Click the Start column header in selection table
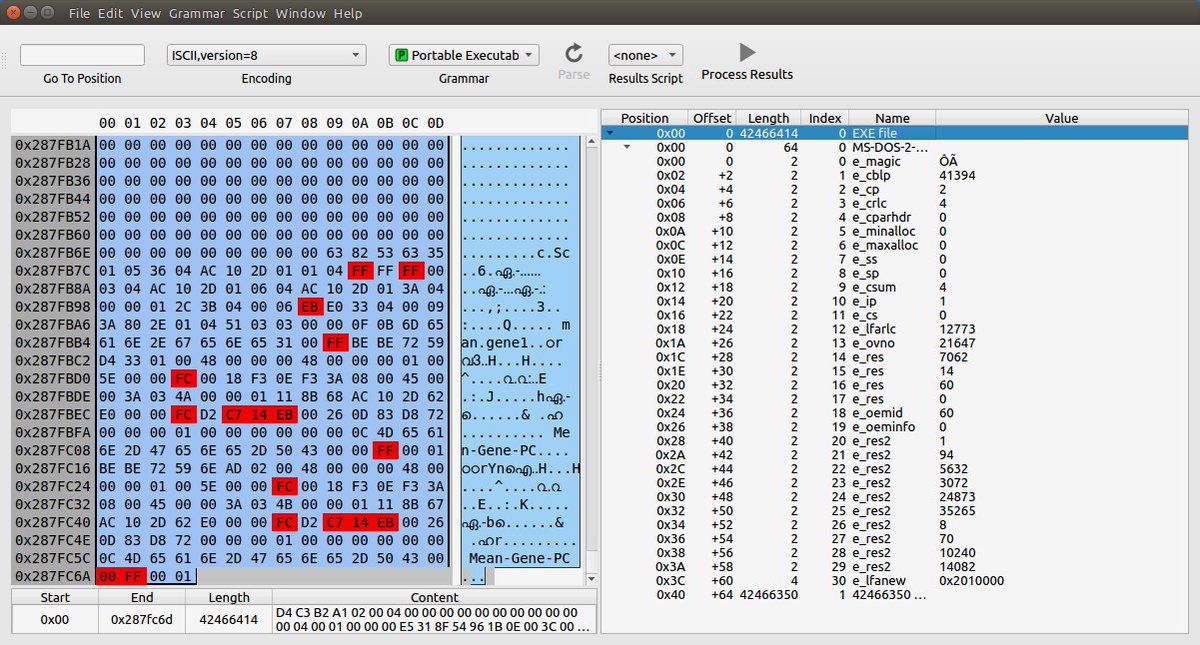 pos(55,597)
